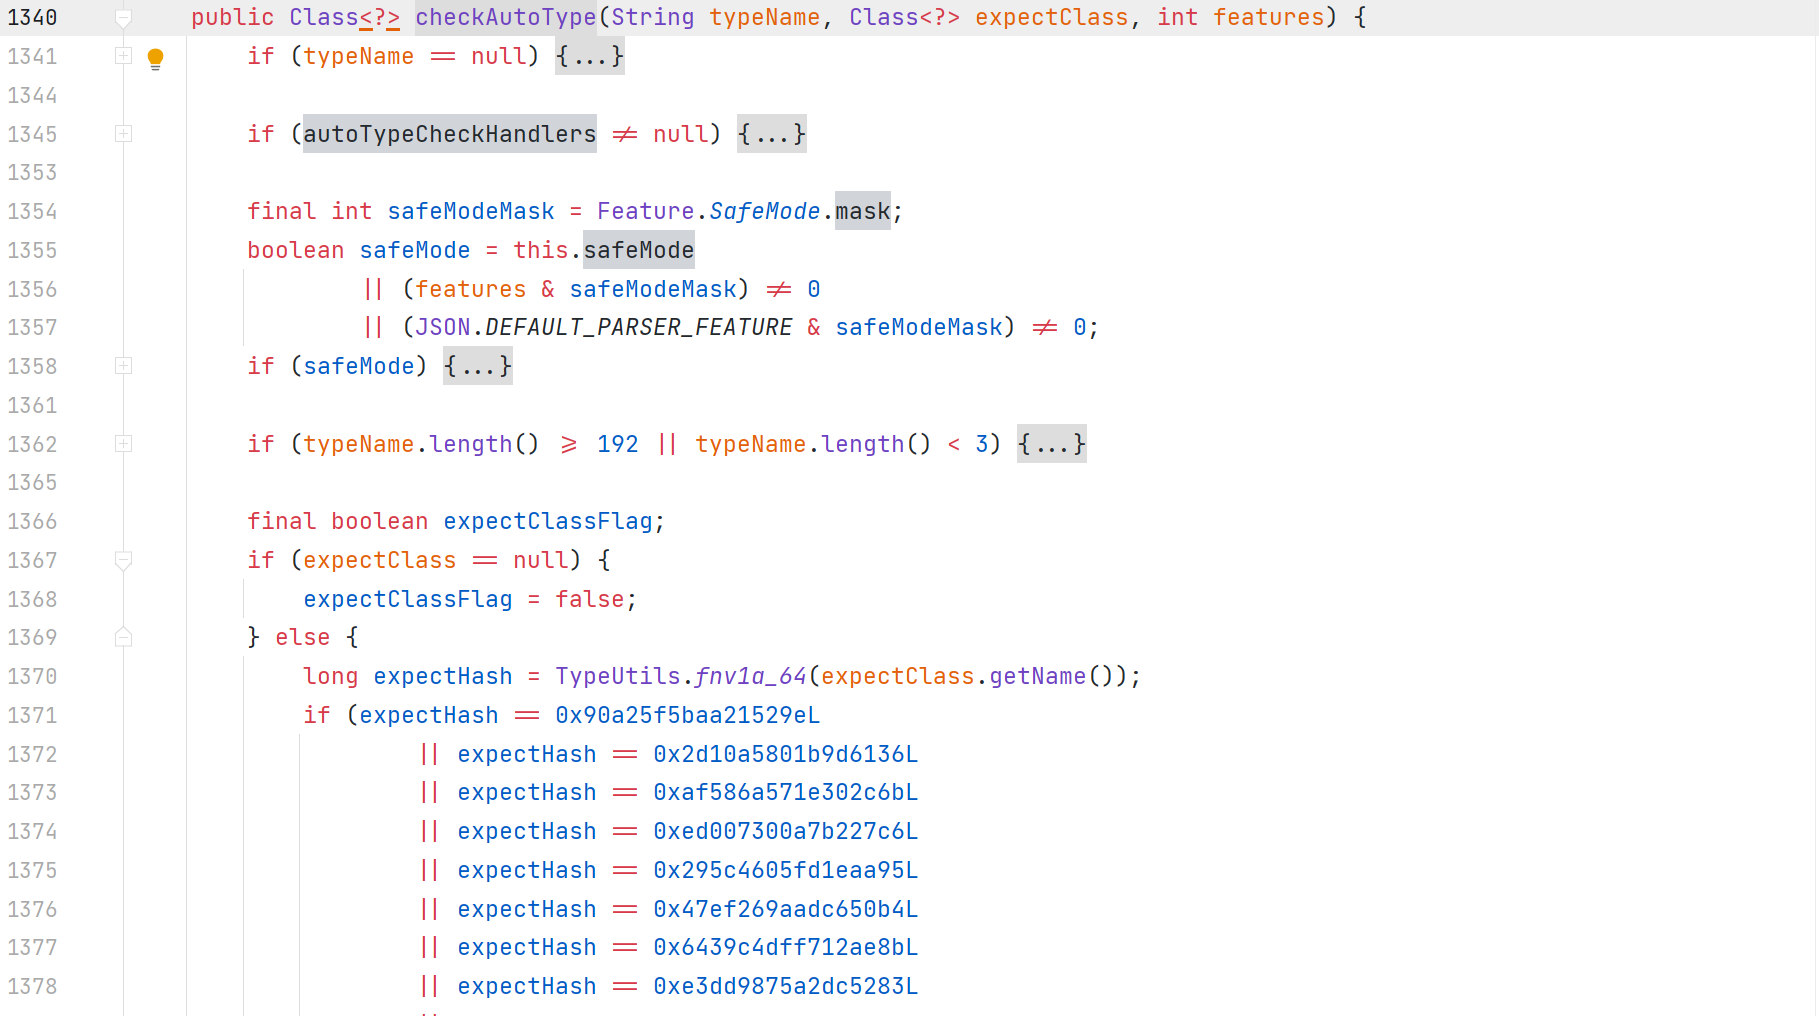Expand the {...} after typeName null check
Image resolution: width=1819 pixels, height=1016 pixels.
(589, 57)
